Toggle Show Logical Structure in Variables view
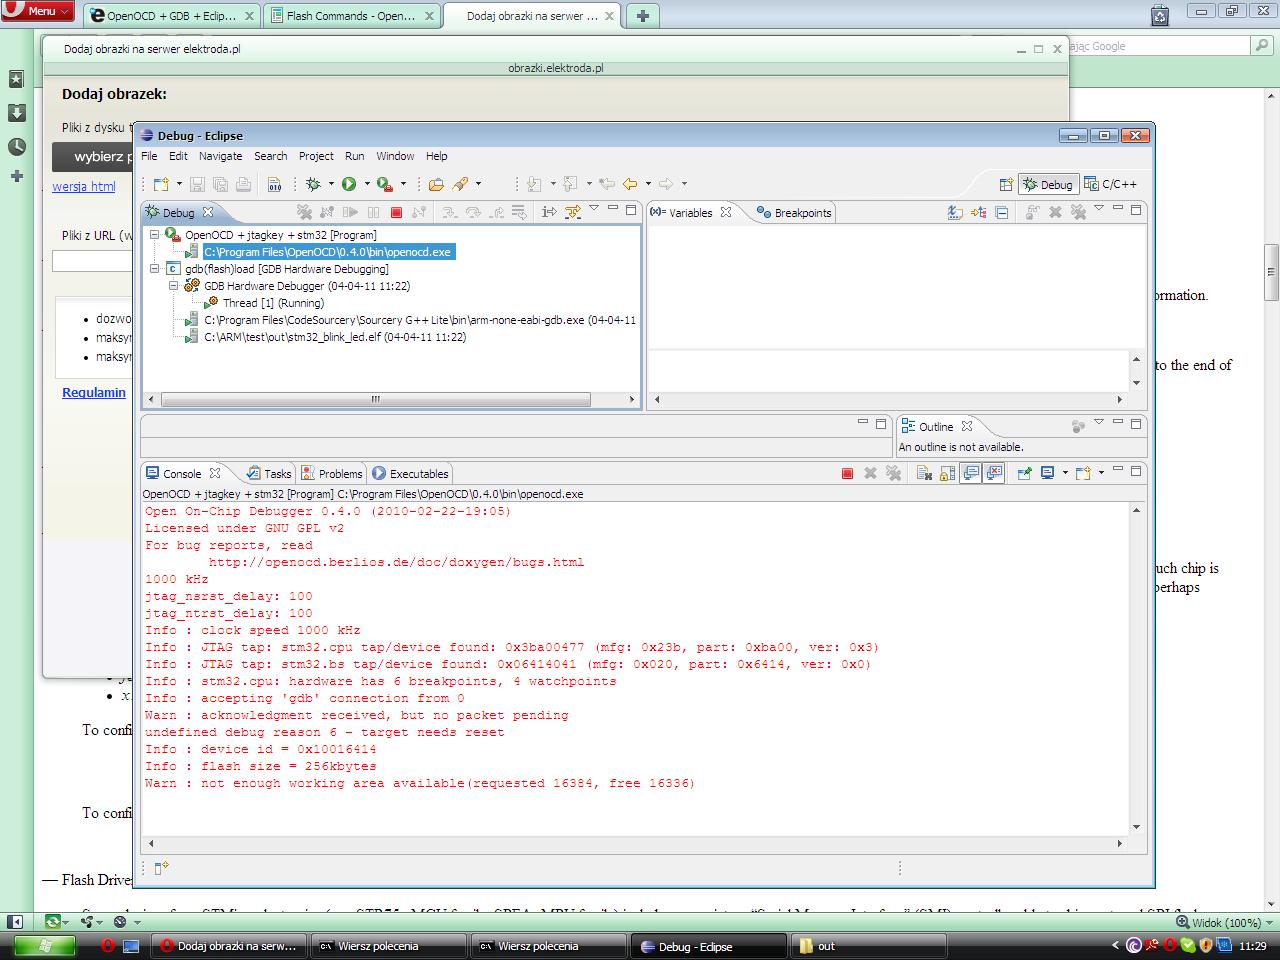The image size is (1280, 960). coord(978,212)
